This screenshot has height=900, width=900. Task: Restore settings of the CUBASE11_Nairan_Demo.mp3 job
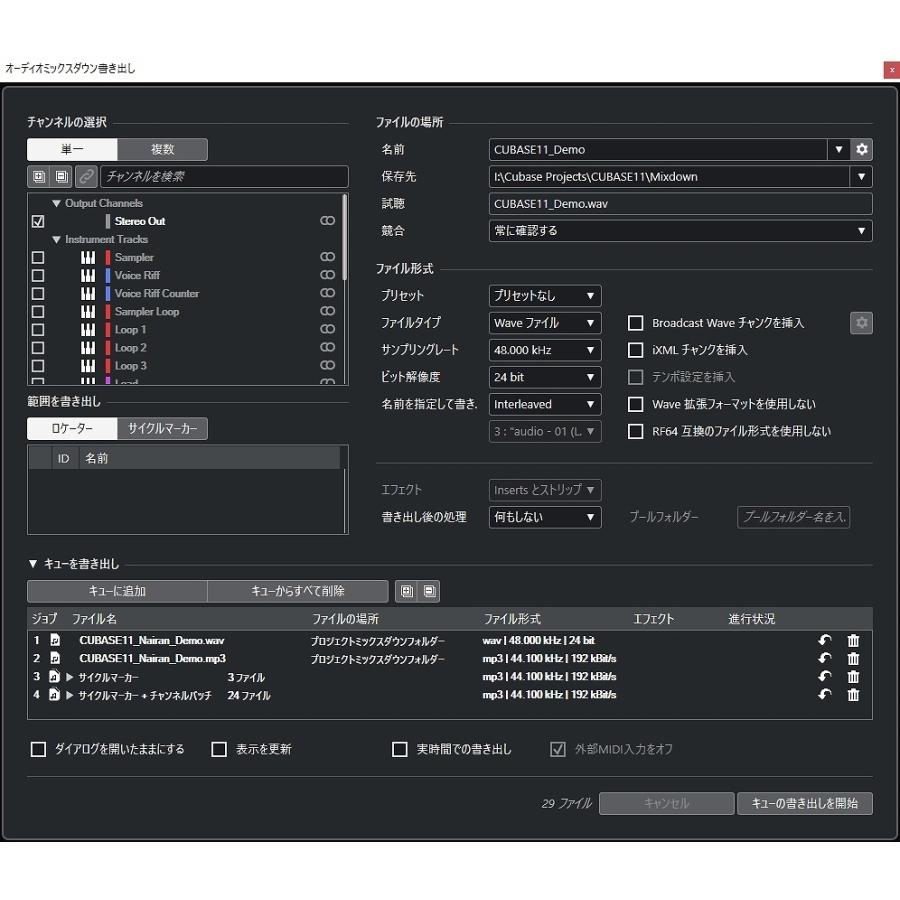[825, 659]
